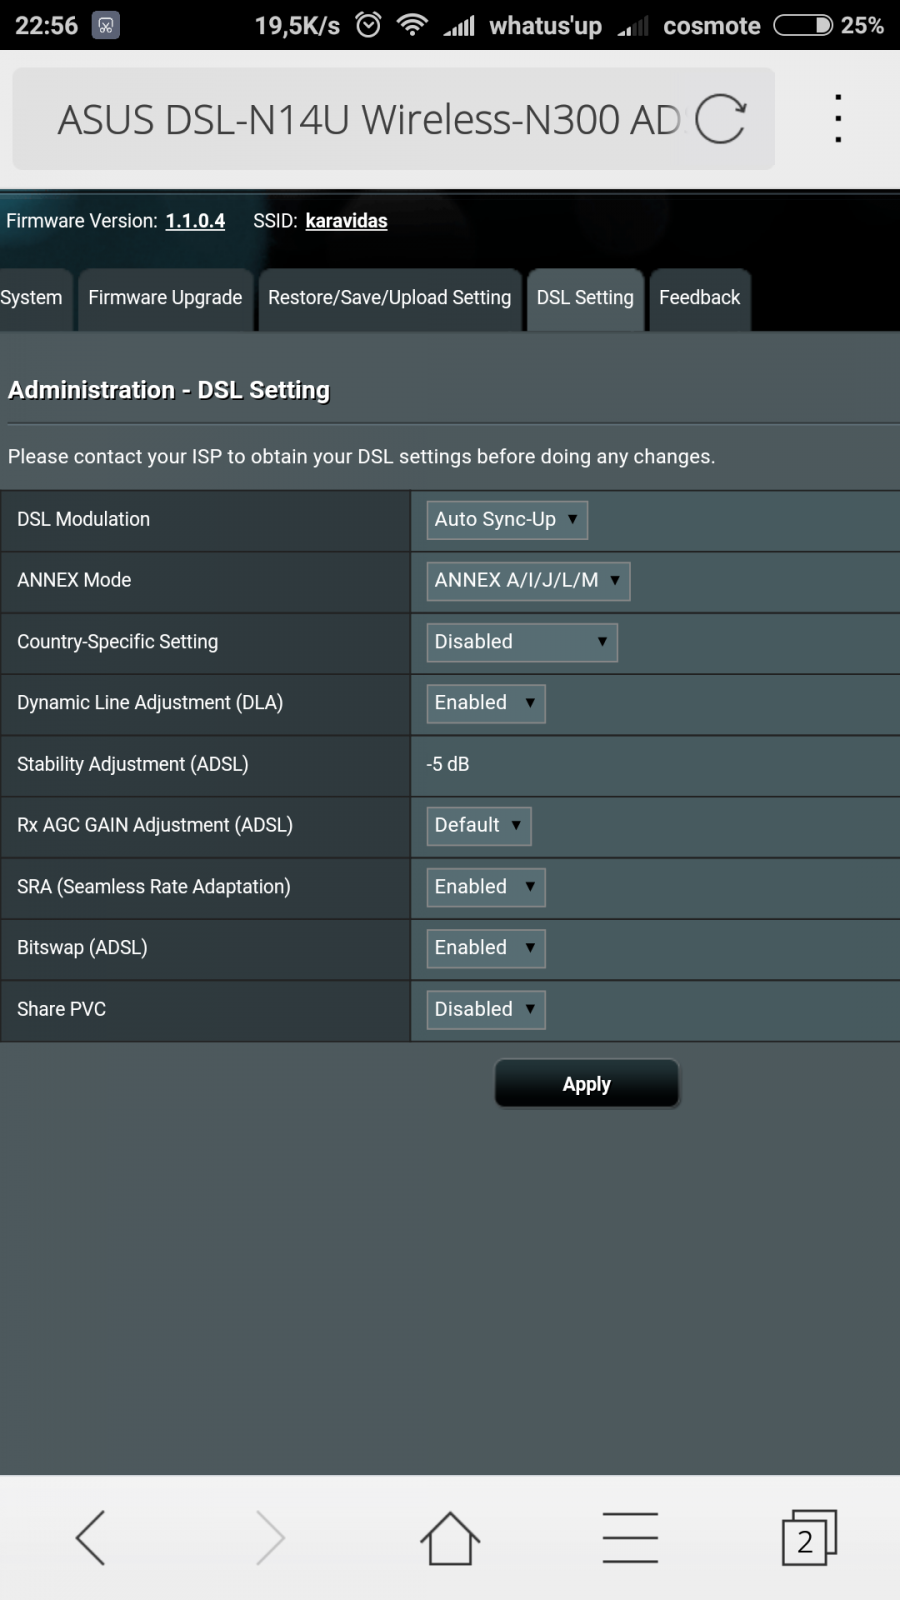The height and width of the screenshot is (1600, 900).
Task: Expand the Country-Specific Setting dropdown
Action: click(x=522, y=642)
